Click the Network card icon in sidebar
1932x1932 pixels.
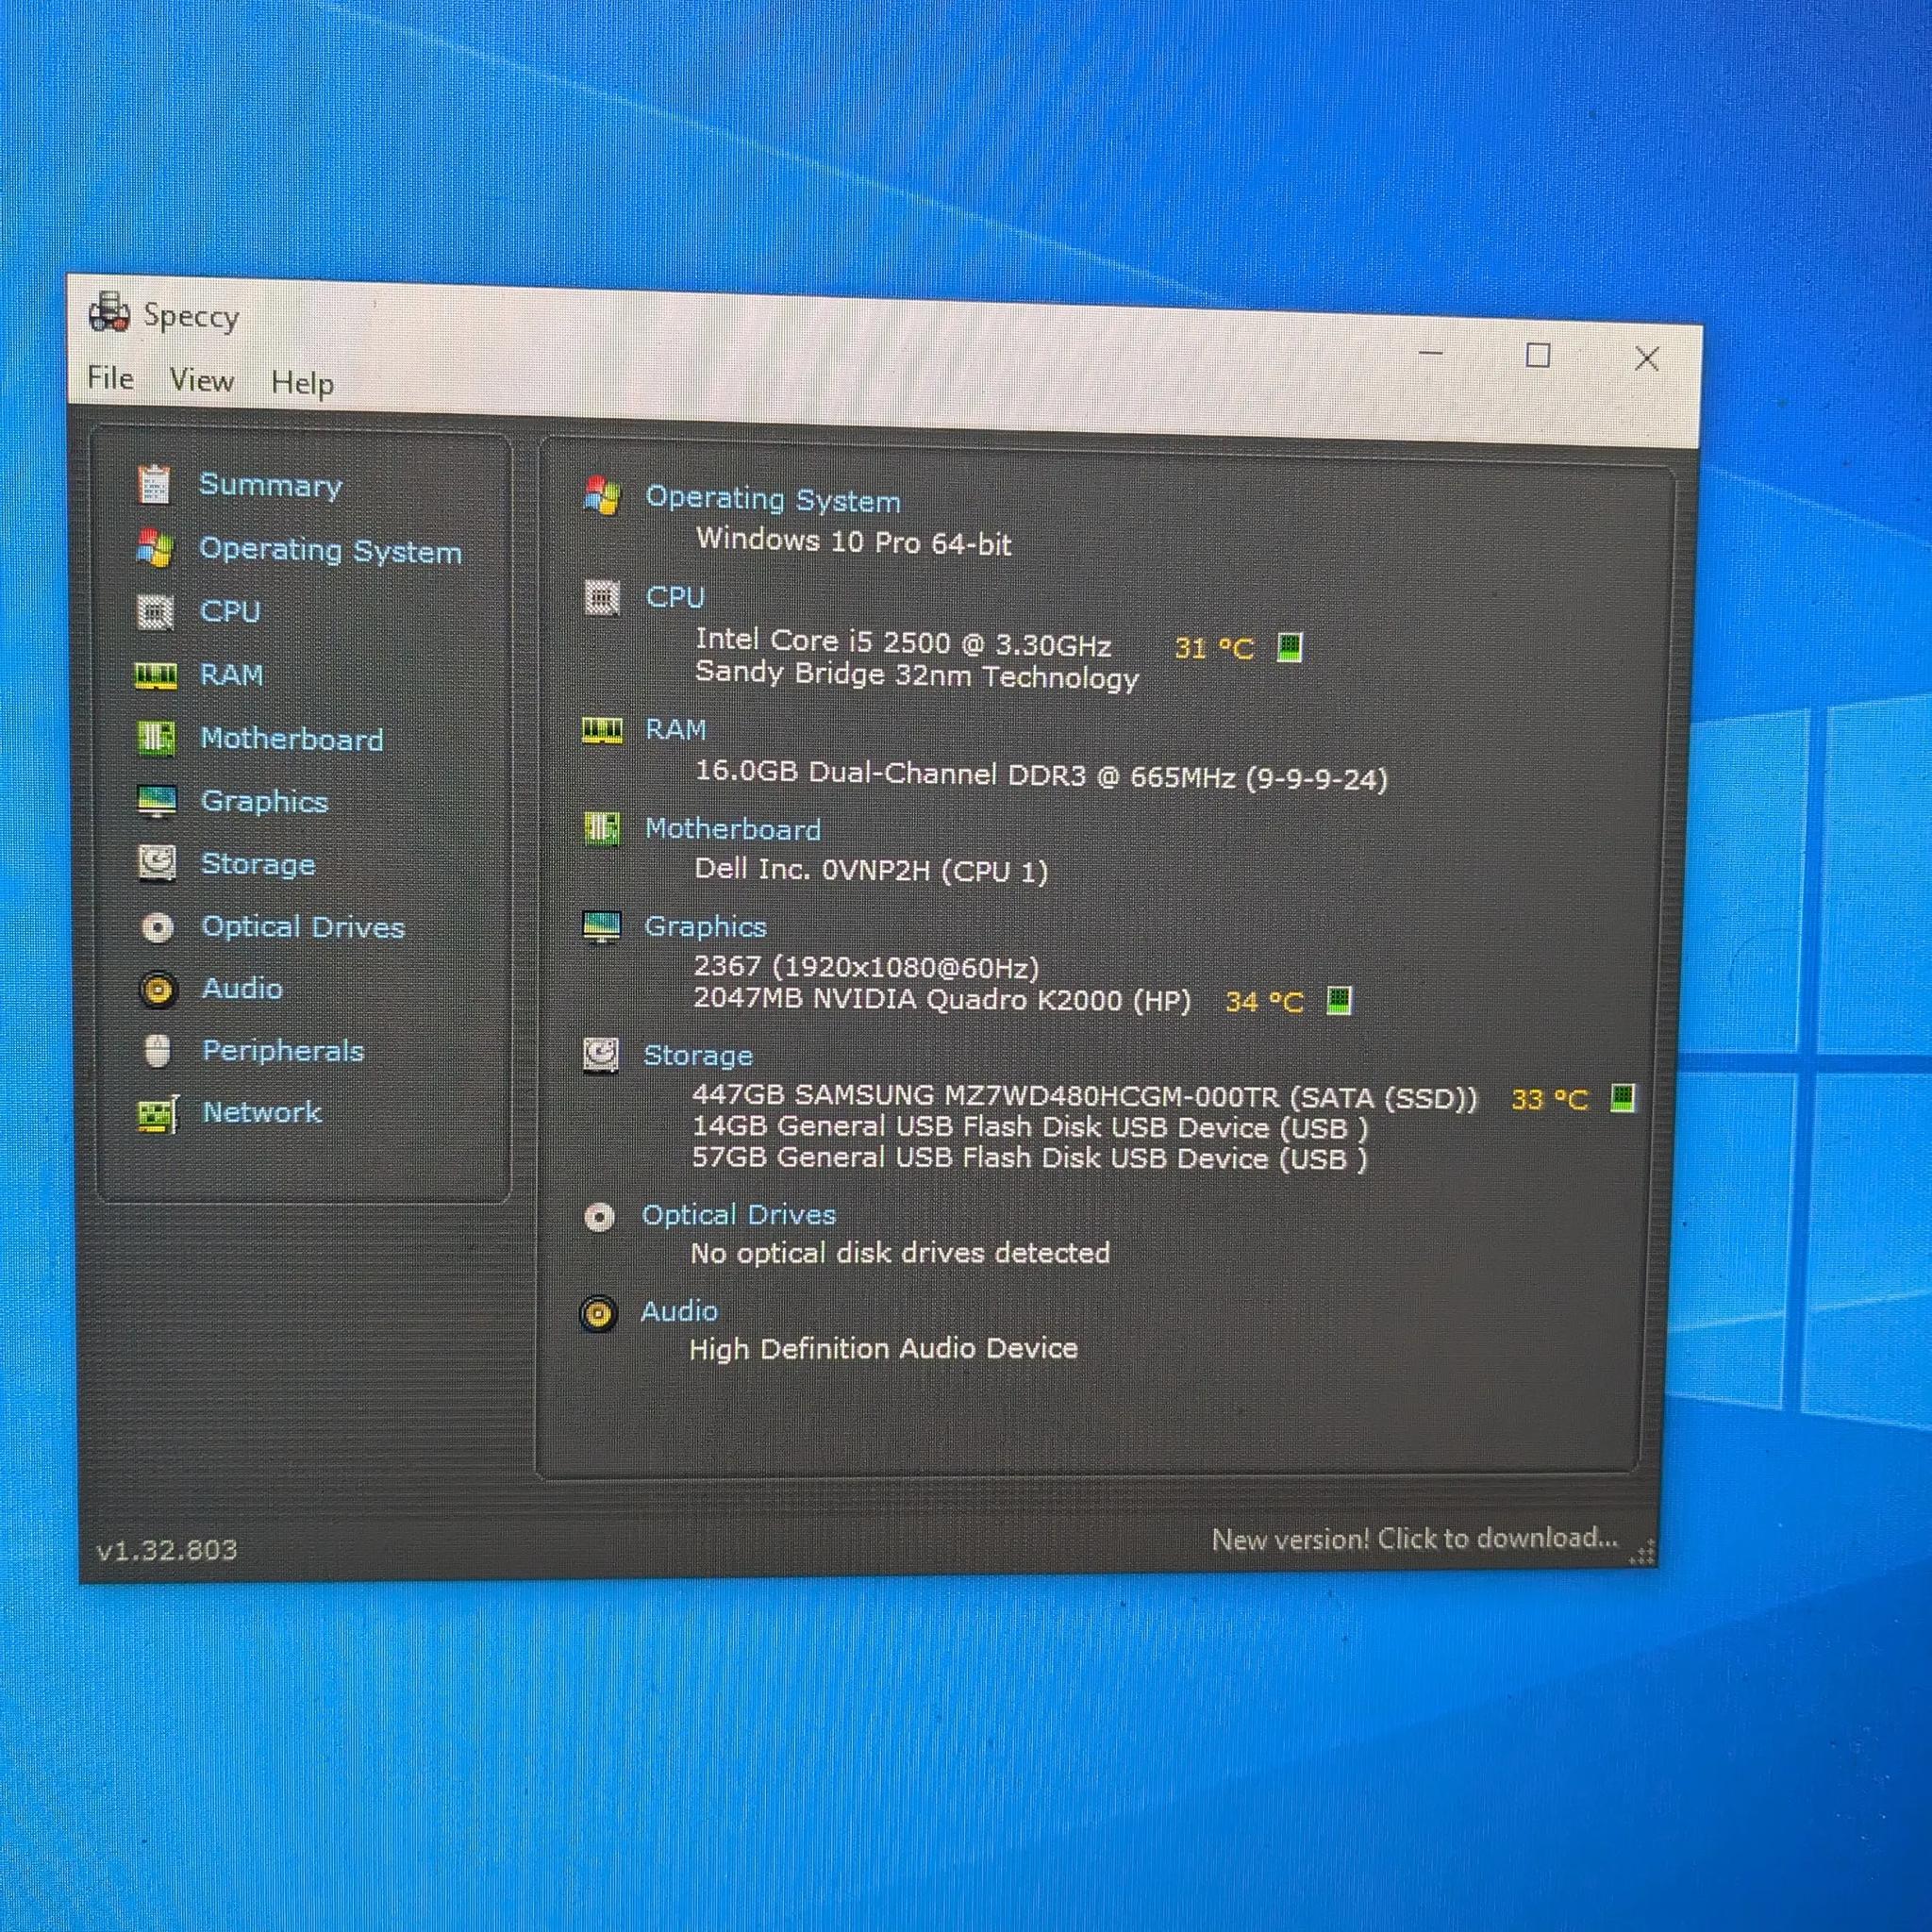click(x=157, y=1114)
